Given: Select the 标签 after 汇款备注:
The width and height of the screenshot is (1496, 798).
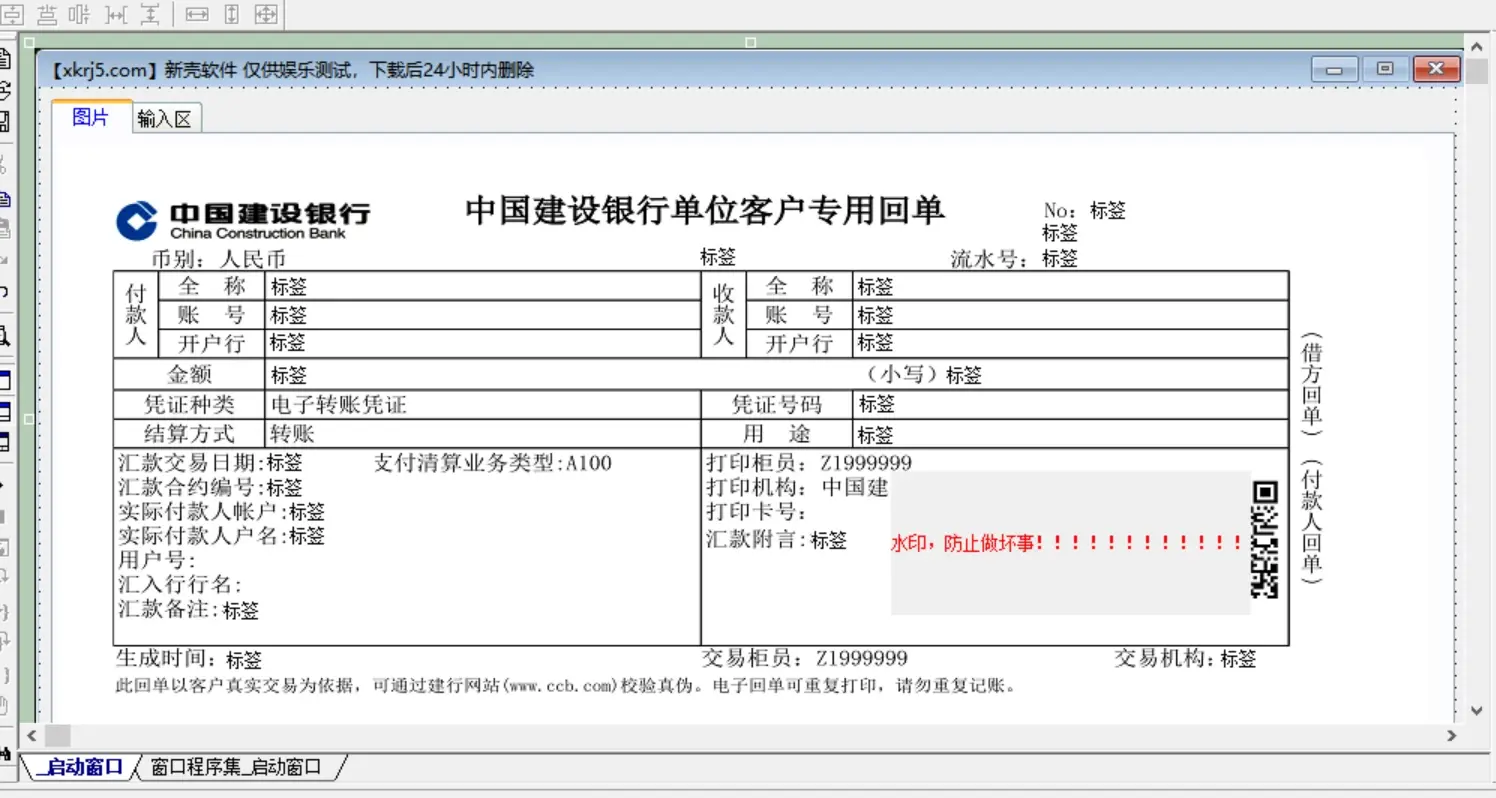Looking at the screenshot, I should coord(240,610).
